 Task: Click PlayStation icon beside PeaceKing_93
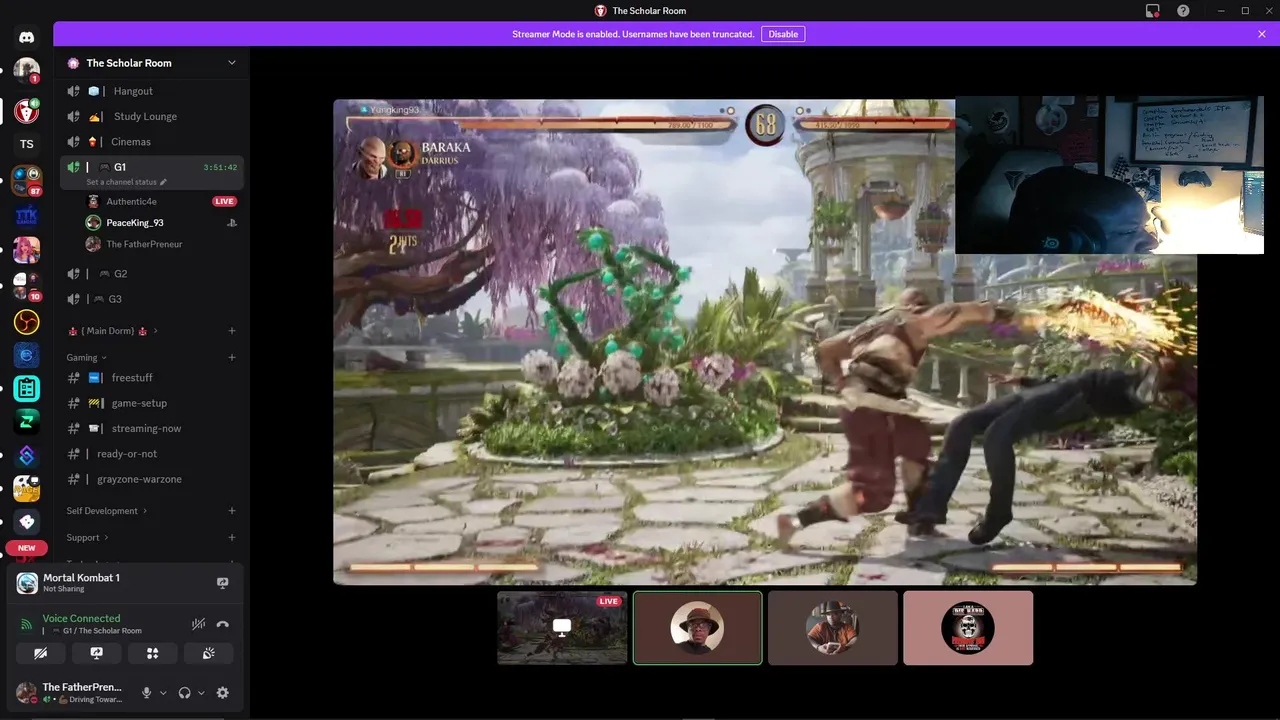click(x=231, y=223)
